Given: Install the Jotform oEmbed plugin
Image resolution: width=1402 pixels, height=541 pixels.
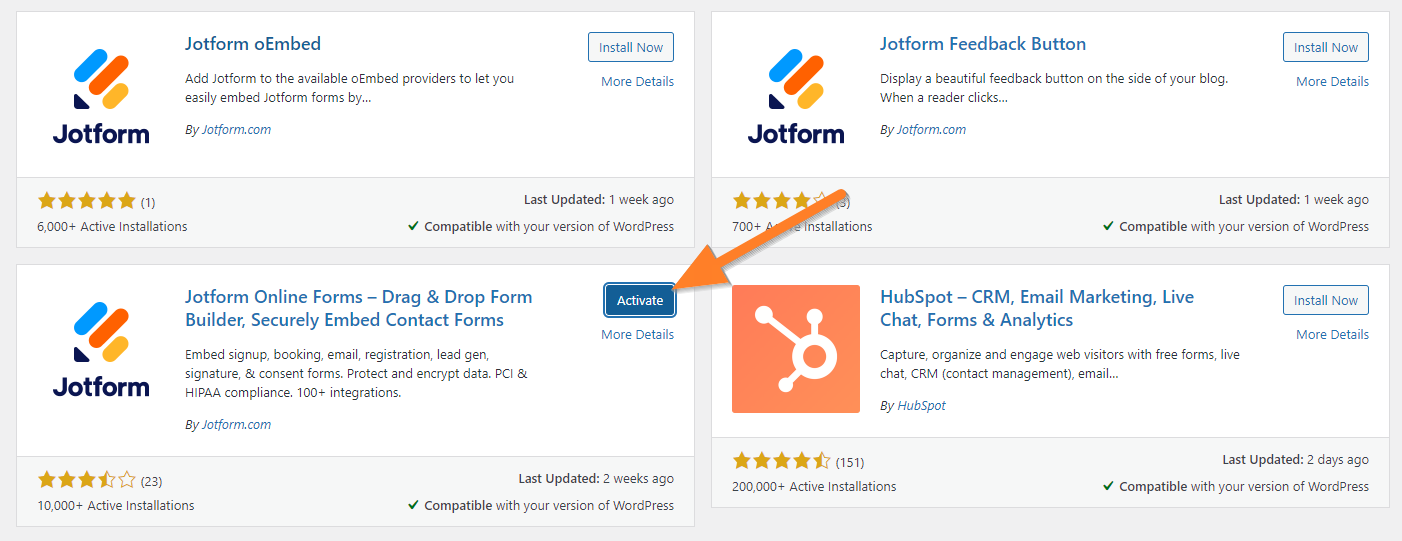Looking at the screenshot, I should 631,47.
